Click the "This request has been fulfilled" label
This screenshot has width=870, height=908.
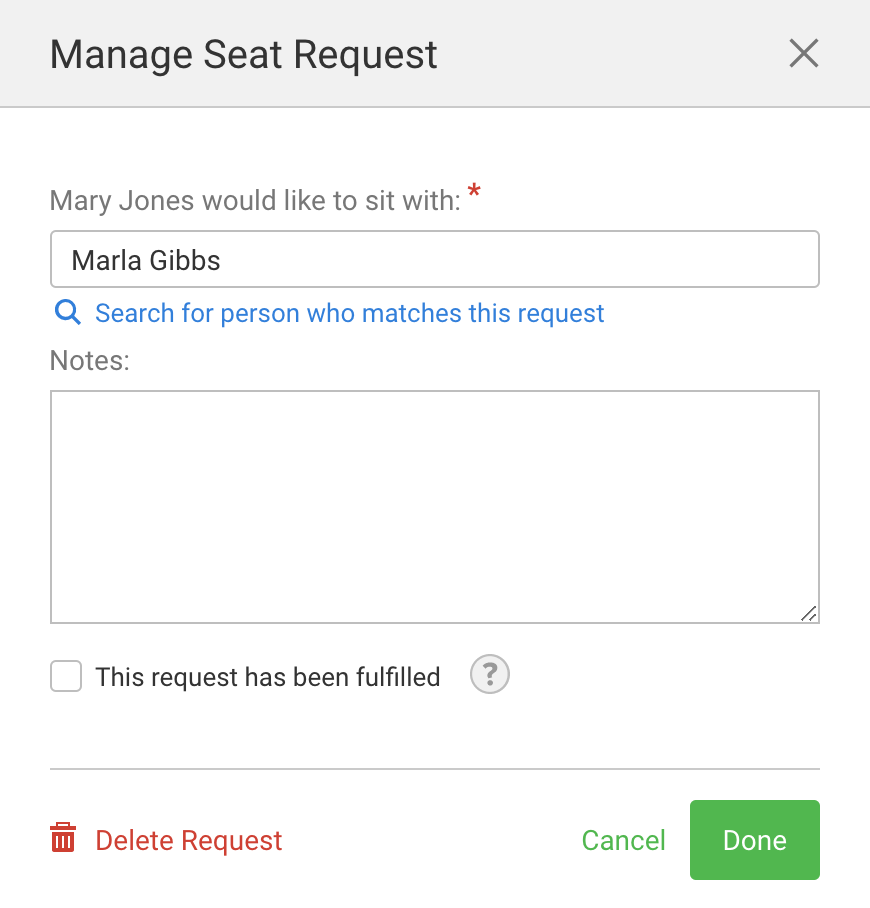pos(267,677)
